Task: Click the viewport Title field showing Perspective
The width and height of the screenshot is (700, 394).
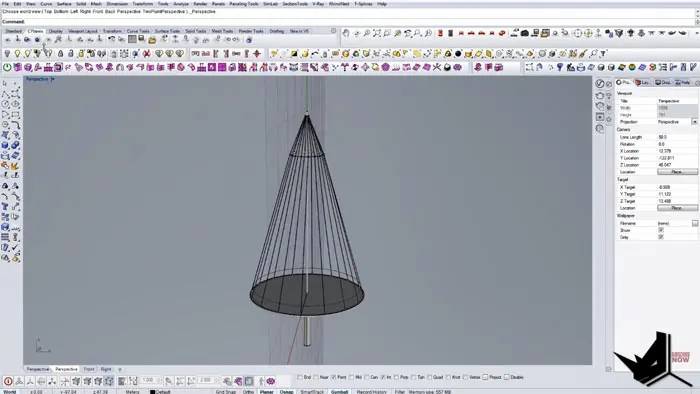Action: (677, 101)
